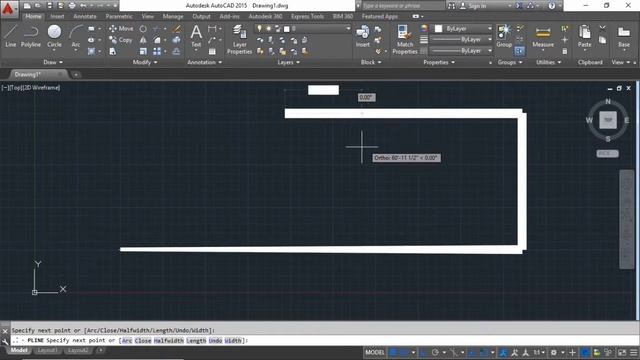Expand the Annotation panel

pos(204,62)
